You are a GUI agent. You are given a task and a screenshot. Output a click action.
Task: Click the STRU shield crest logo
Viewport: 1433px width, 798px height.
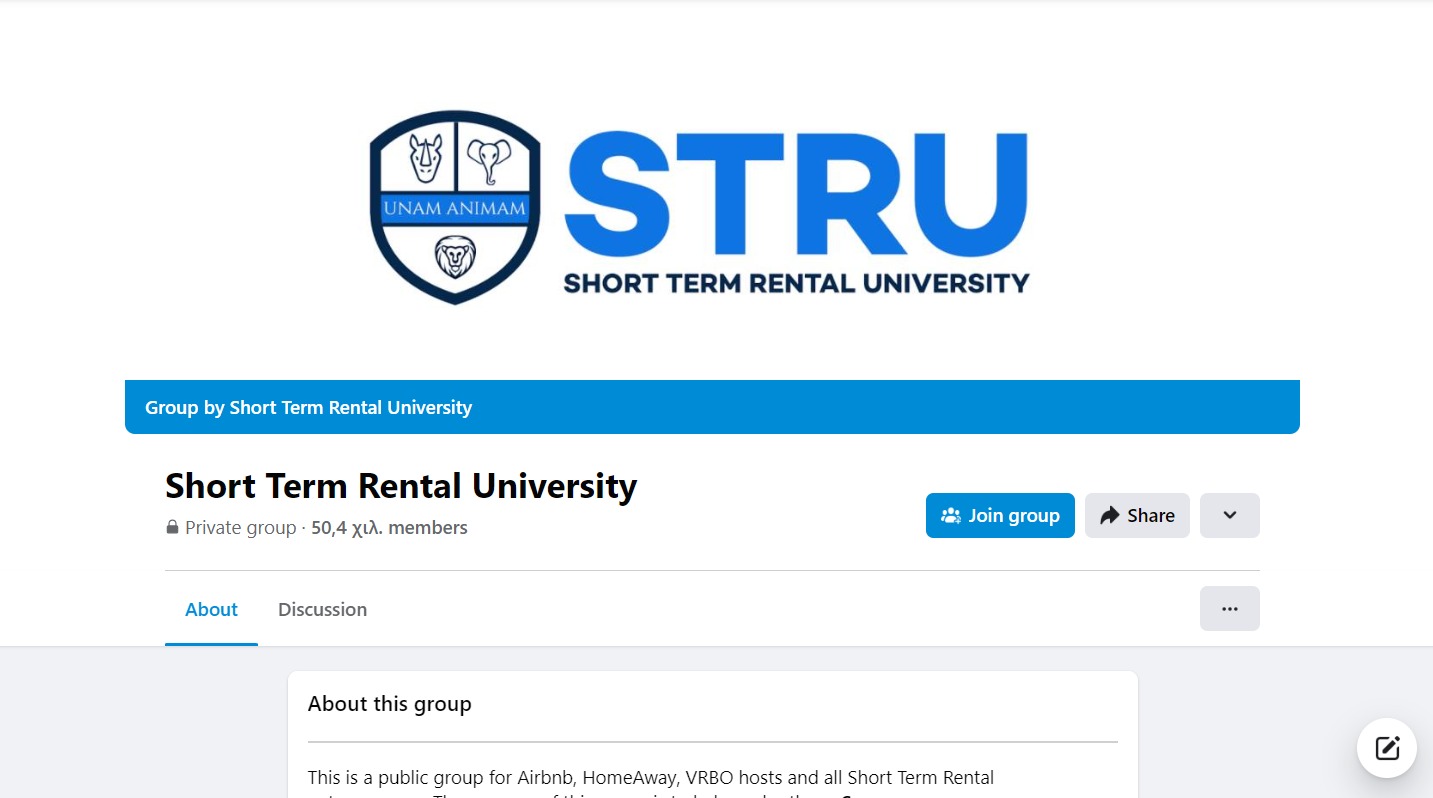click(455, 206)
